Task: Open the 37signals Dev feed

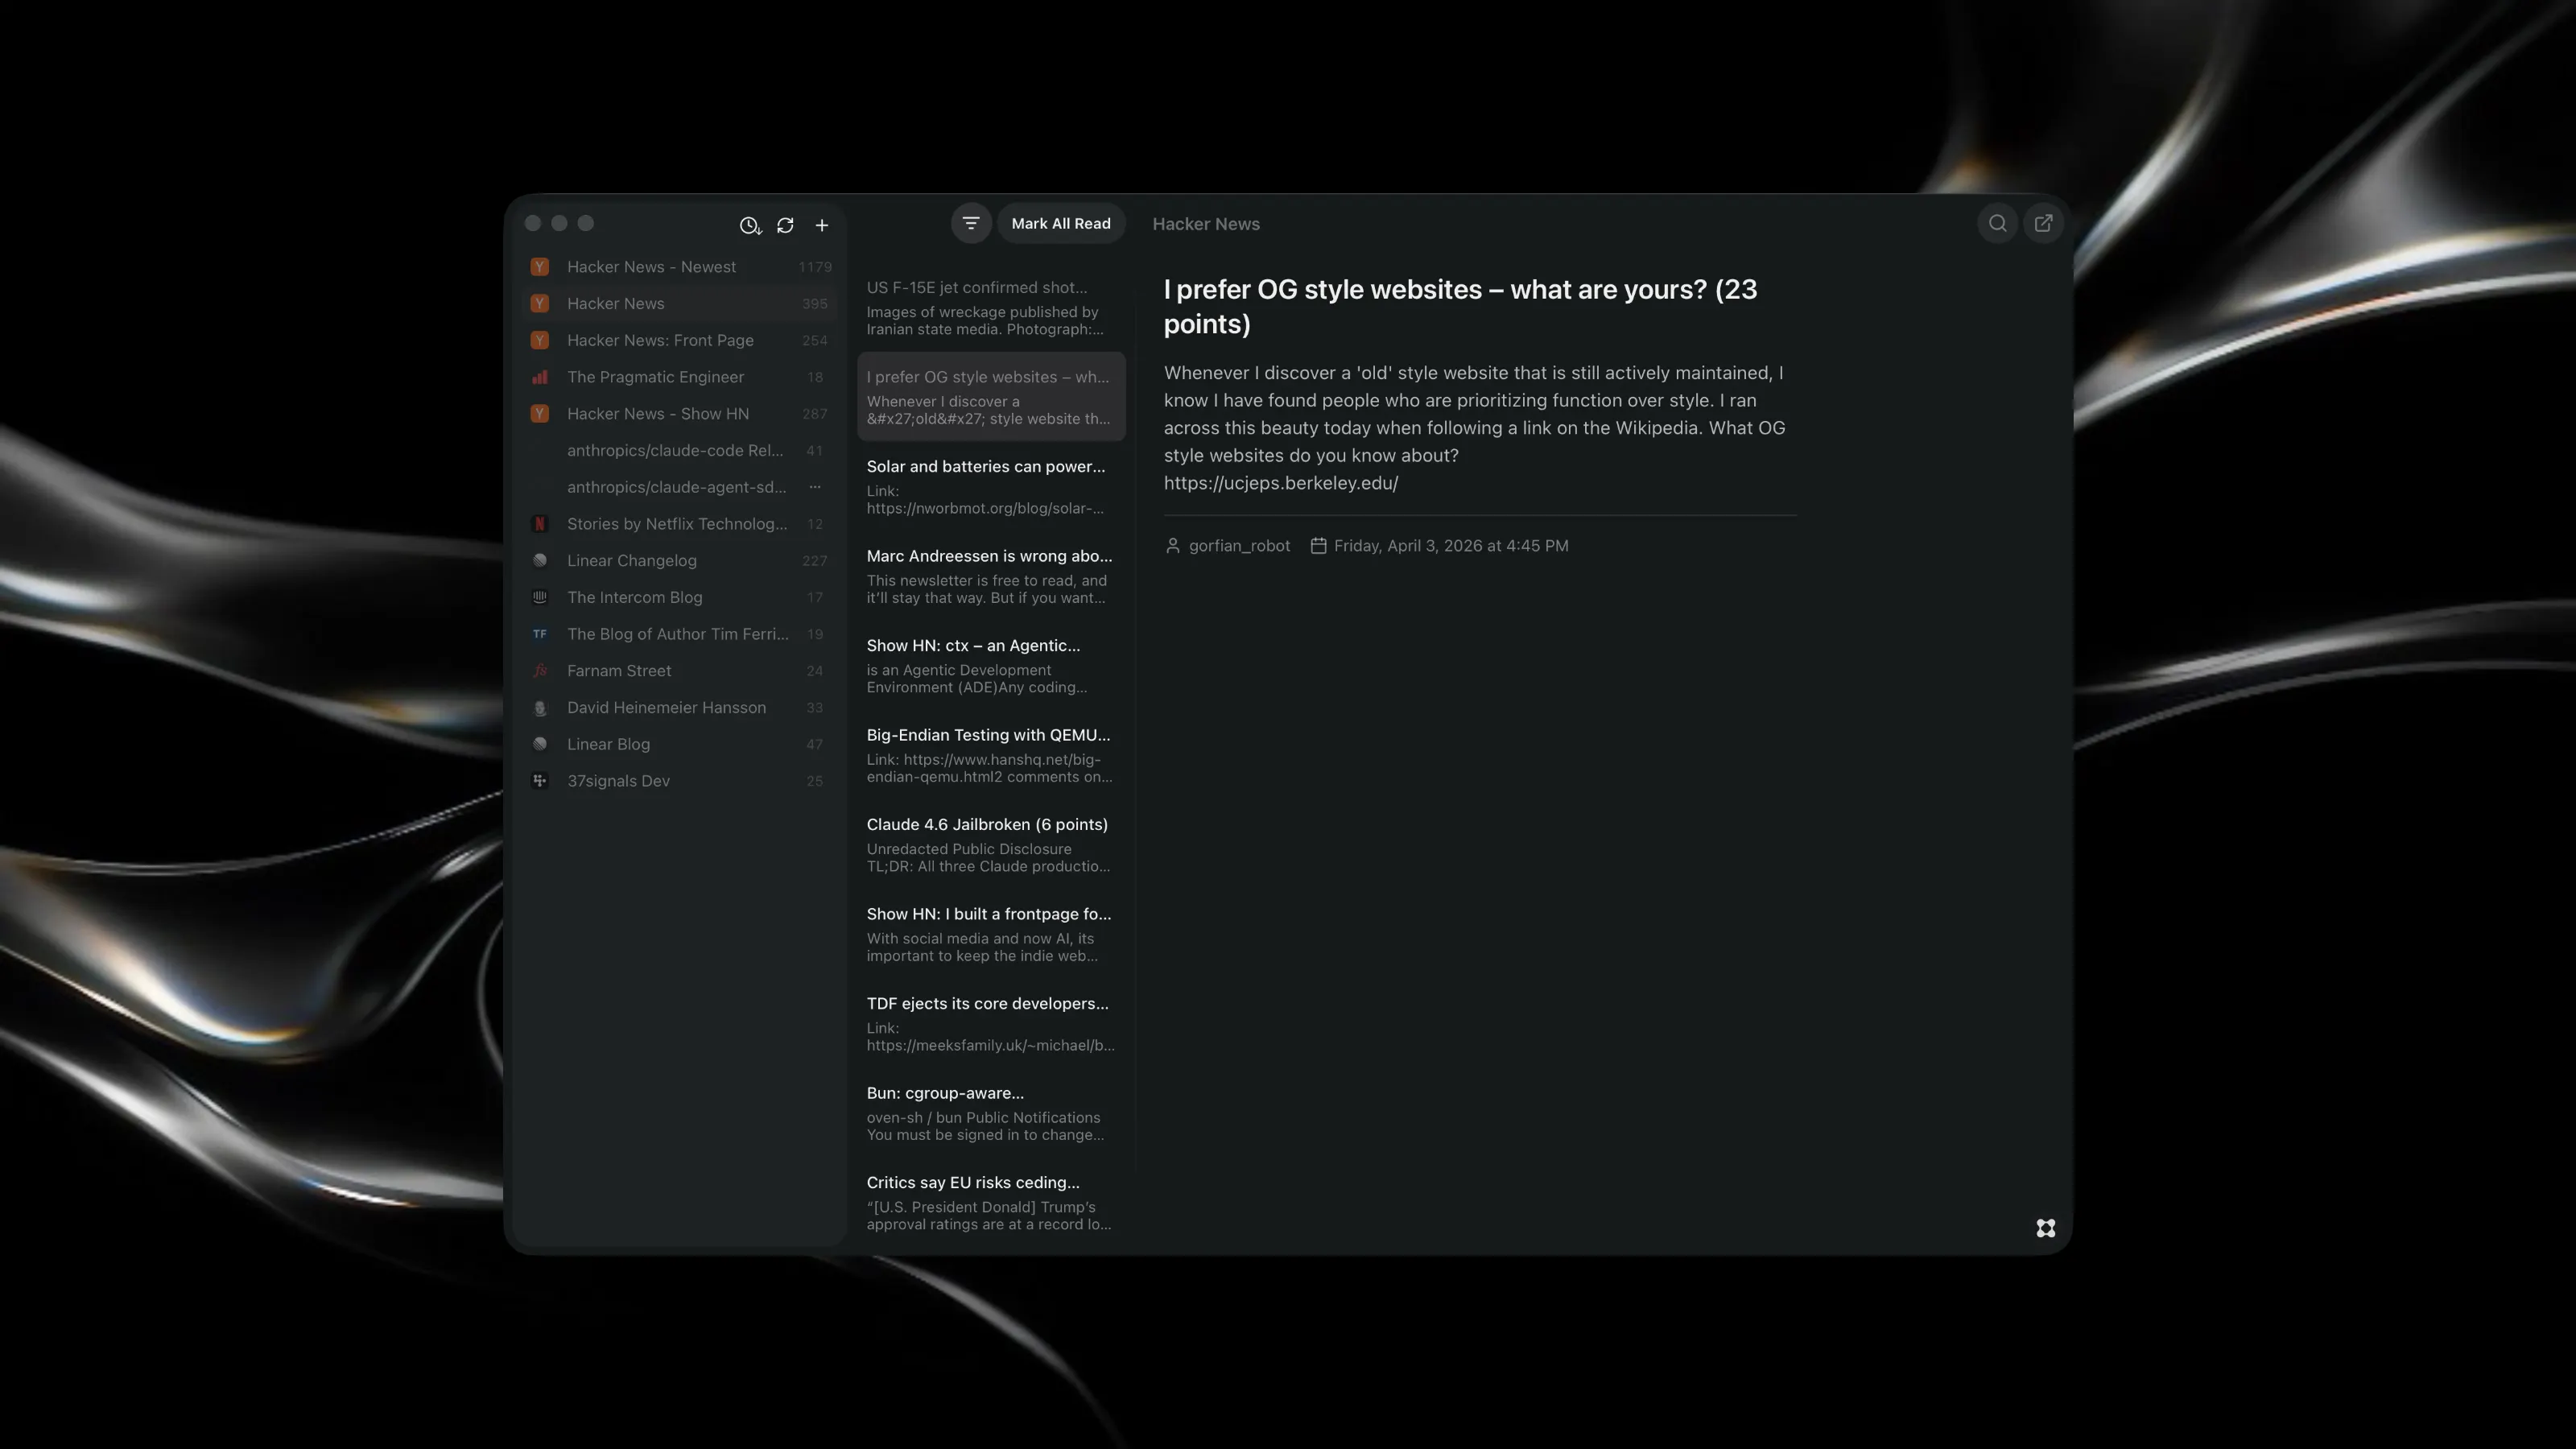Action: 680,781
